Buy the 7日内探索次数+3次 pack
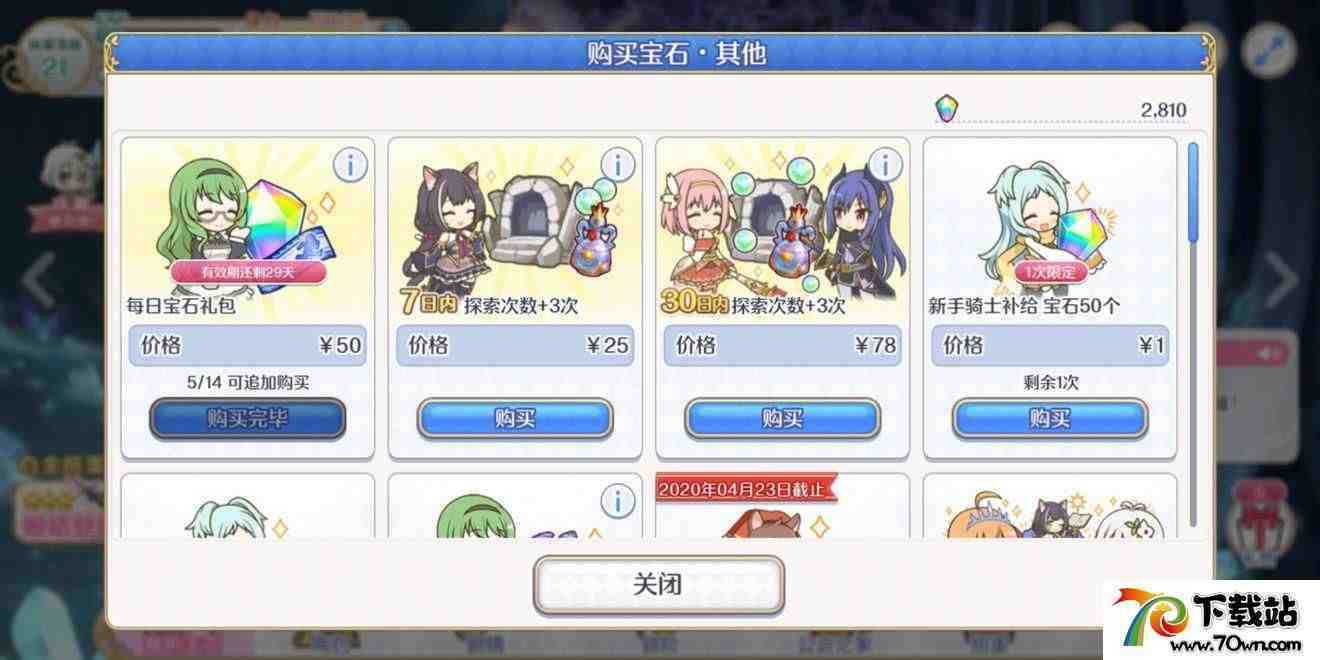Image resolution: width=1320 pixels, height=660 pixels. 515,419
